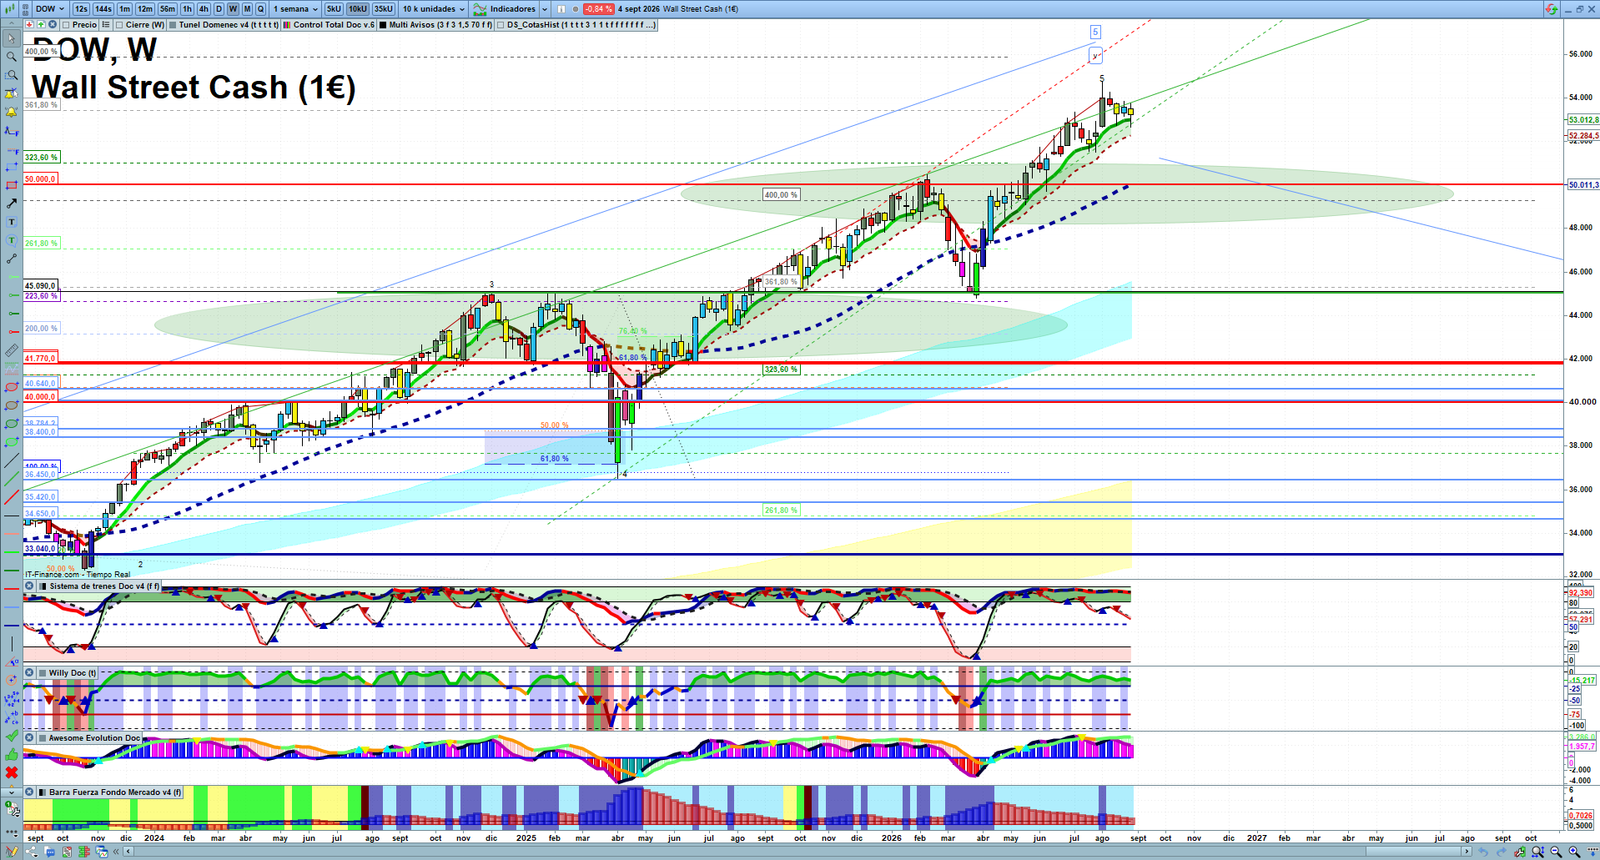Click the green checkmark icon in left toolbar
Image resolution: width=1600 pixels, height=860 pixels.
[11, 735]
